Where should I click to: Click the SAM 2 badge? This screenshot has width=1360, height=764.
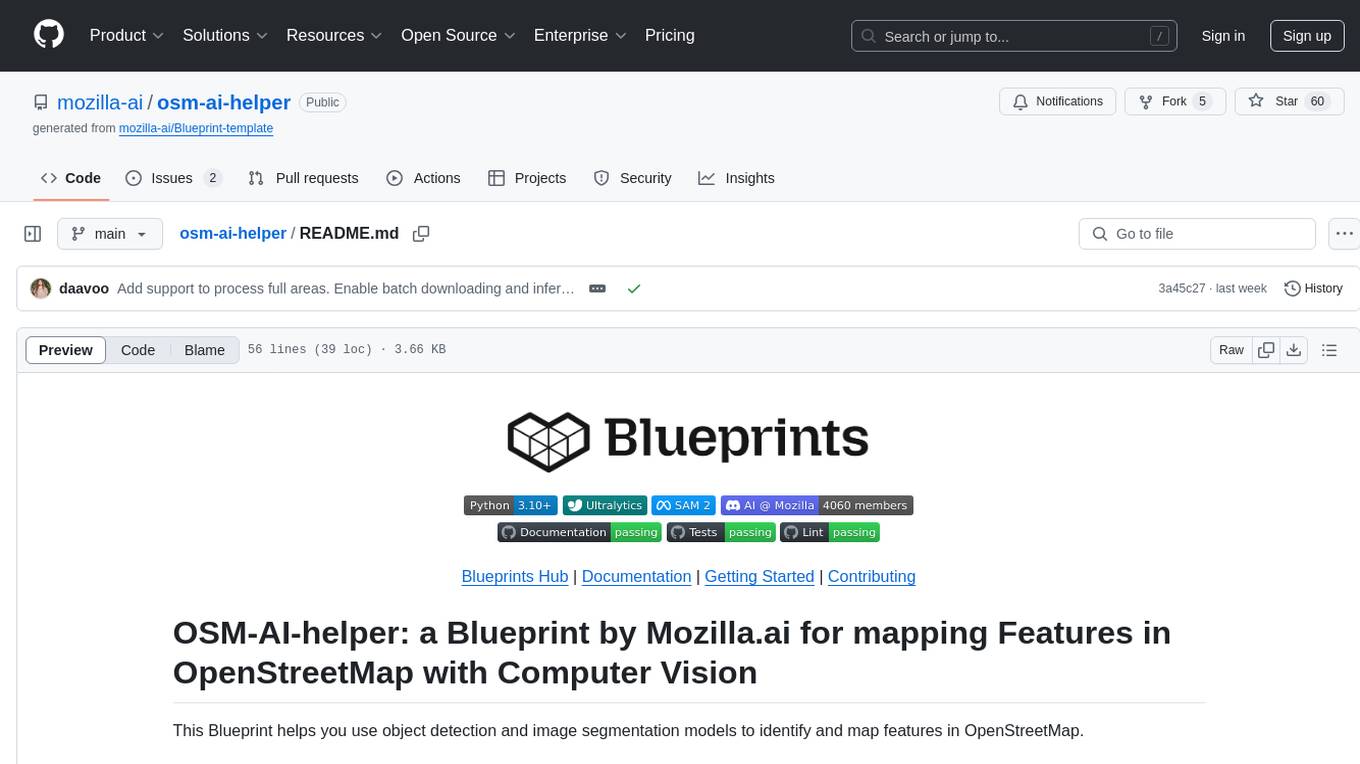[x=683, y=506]
